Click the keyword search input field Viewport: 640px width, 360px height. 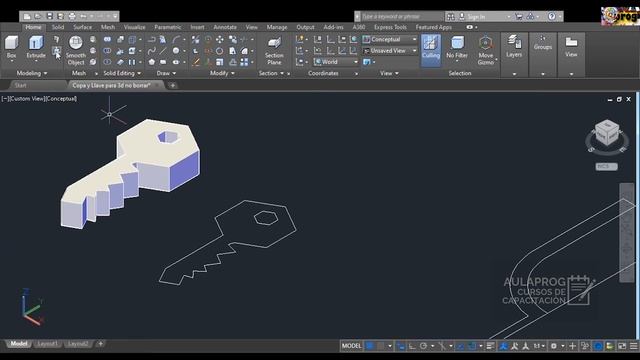point(402,16)
